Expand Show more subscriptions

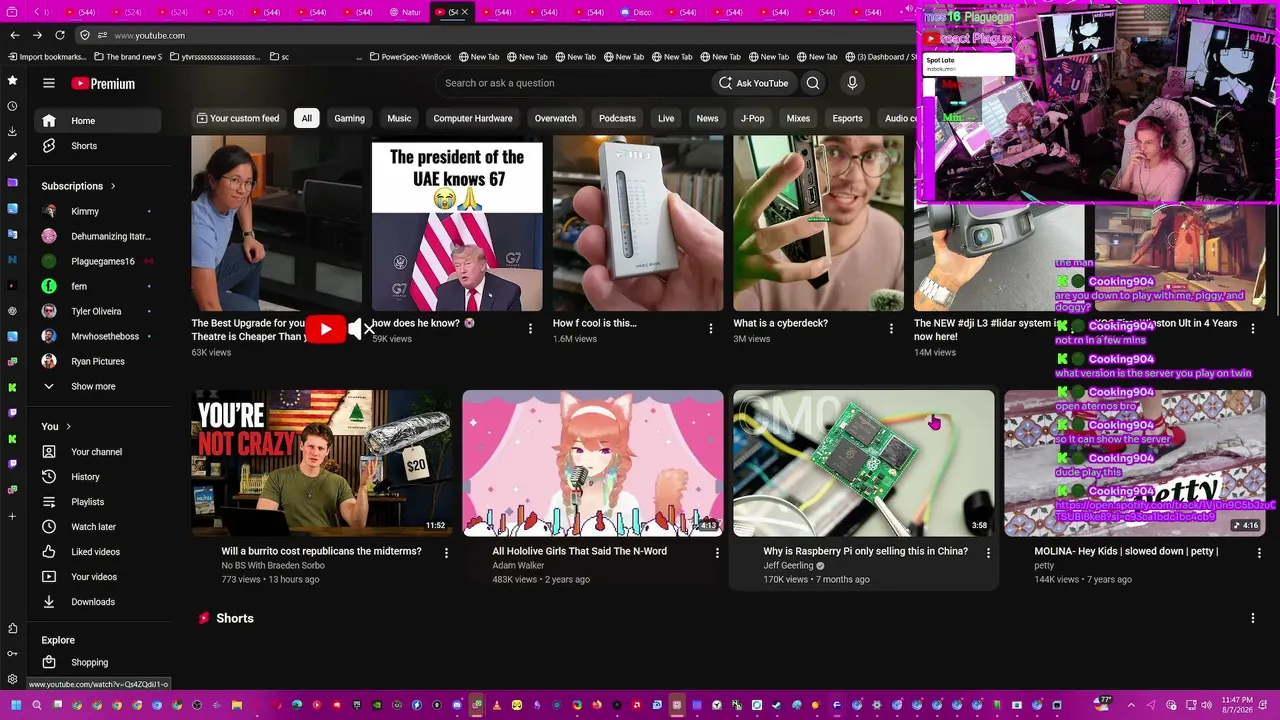pyautogui.click(x=97, y=386)
